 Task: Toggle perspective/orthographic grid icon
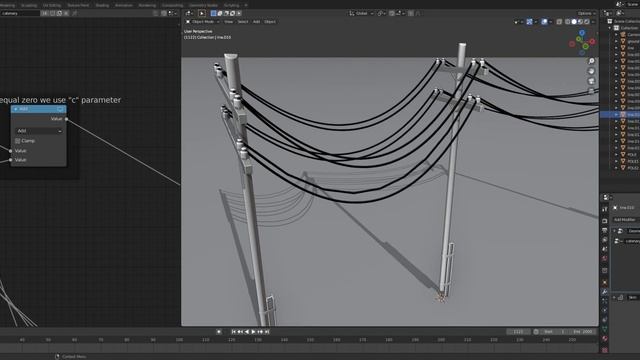tap(591, 91)
